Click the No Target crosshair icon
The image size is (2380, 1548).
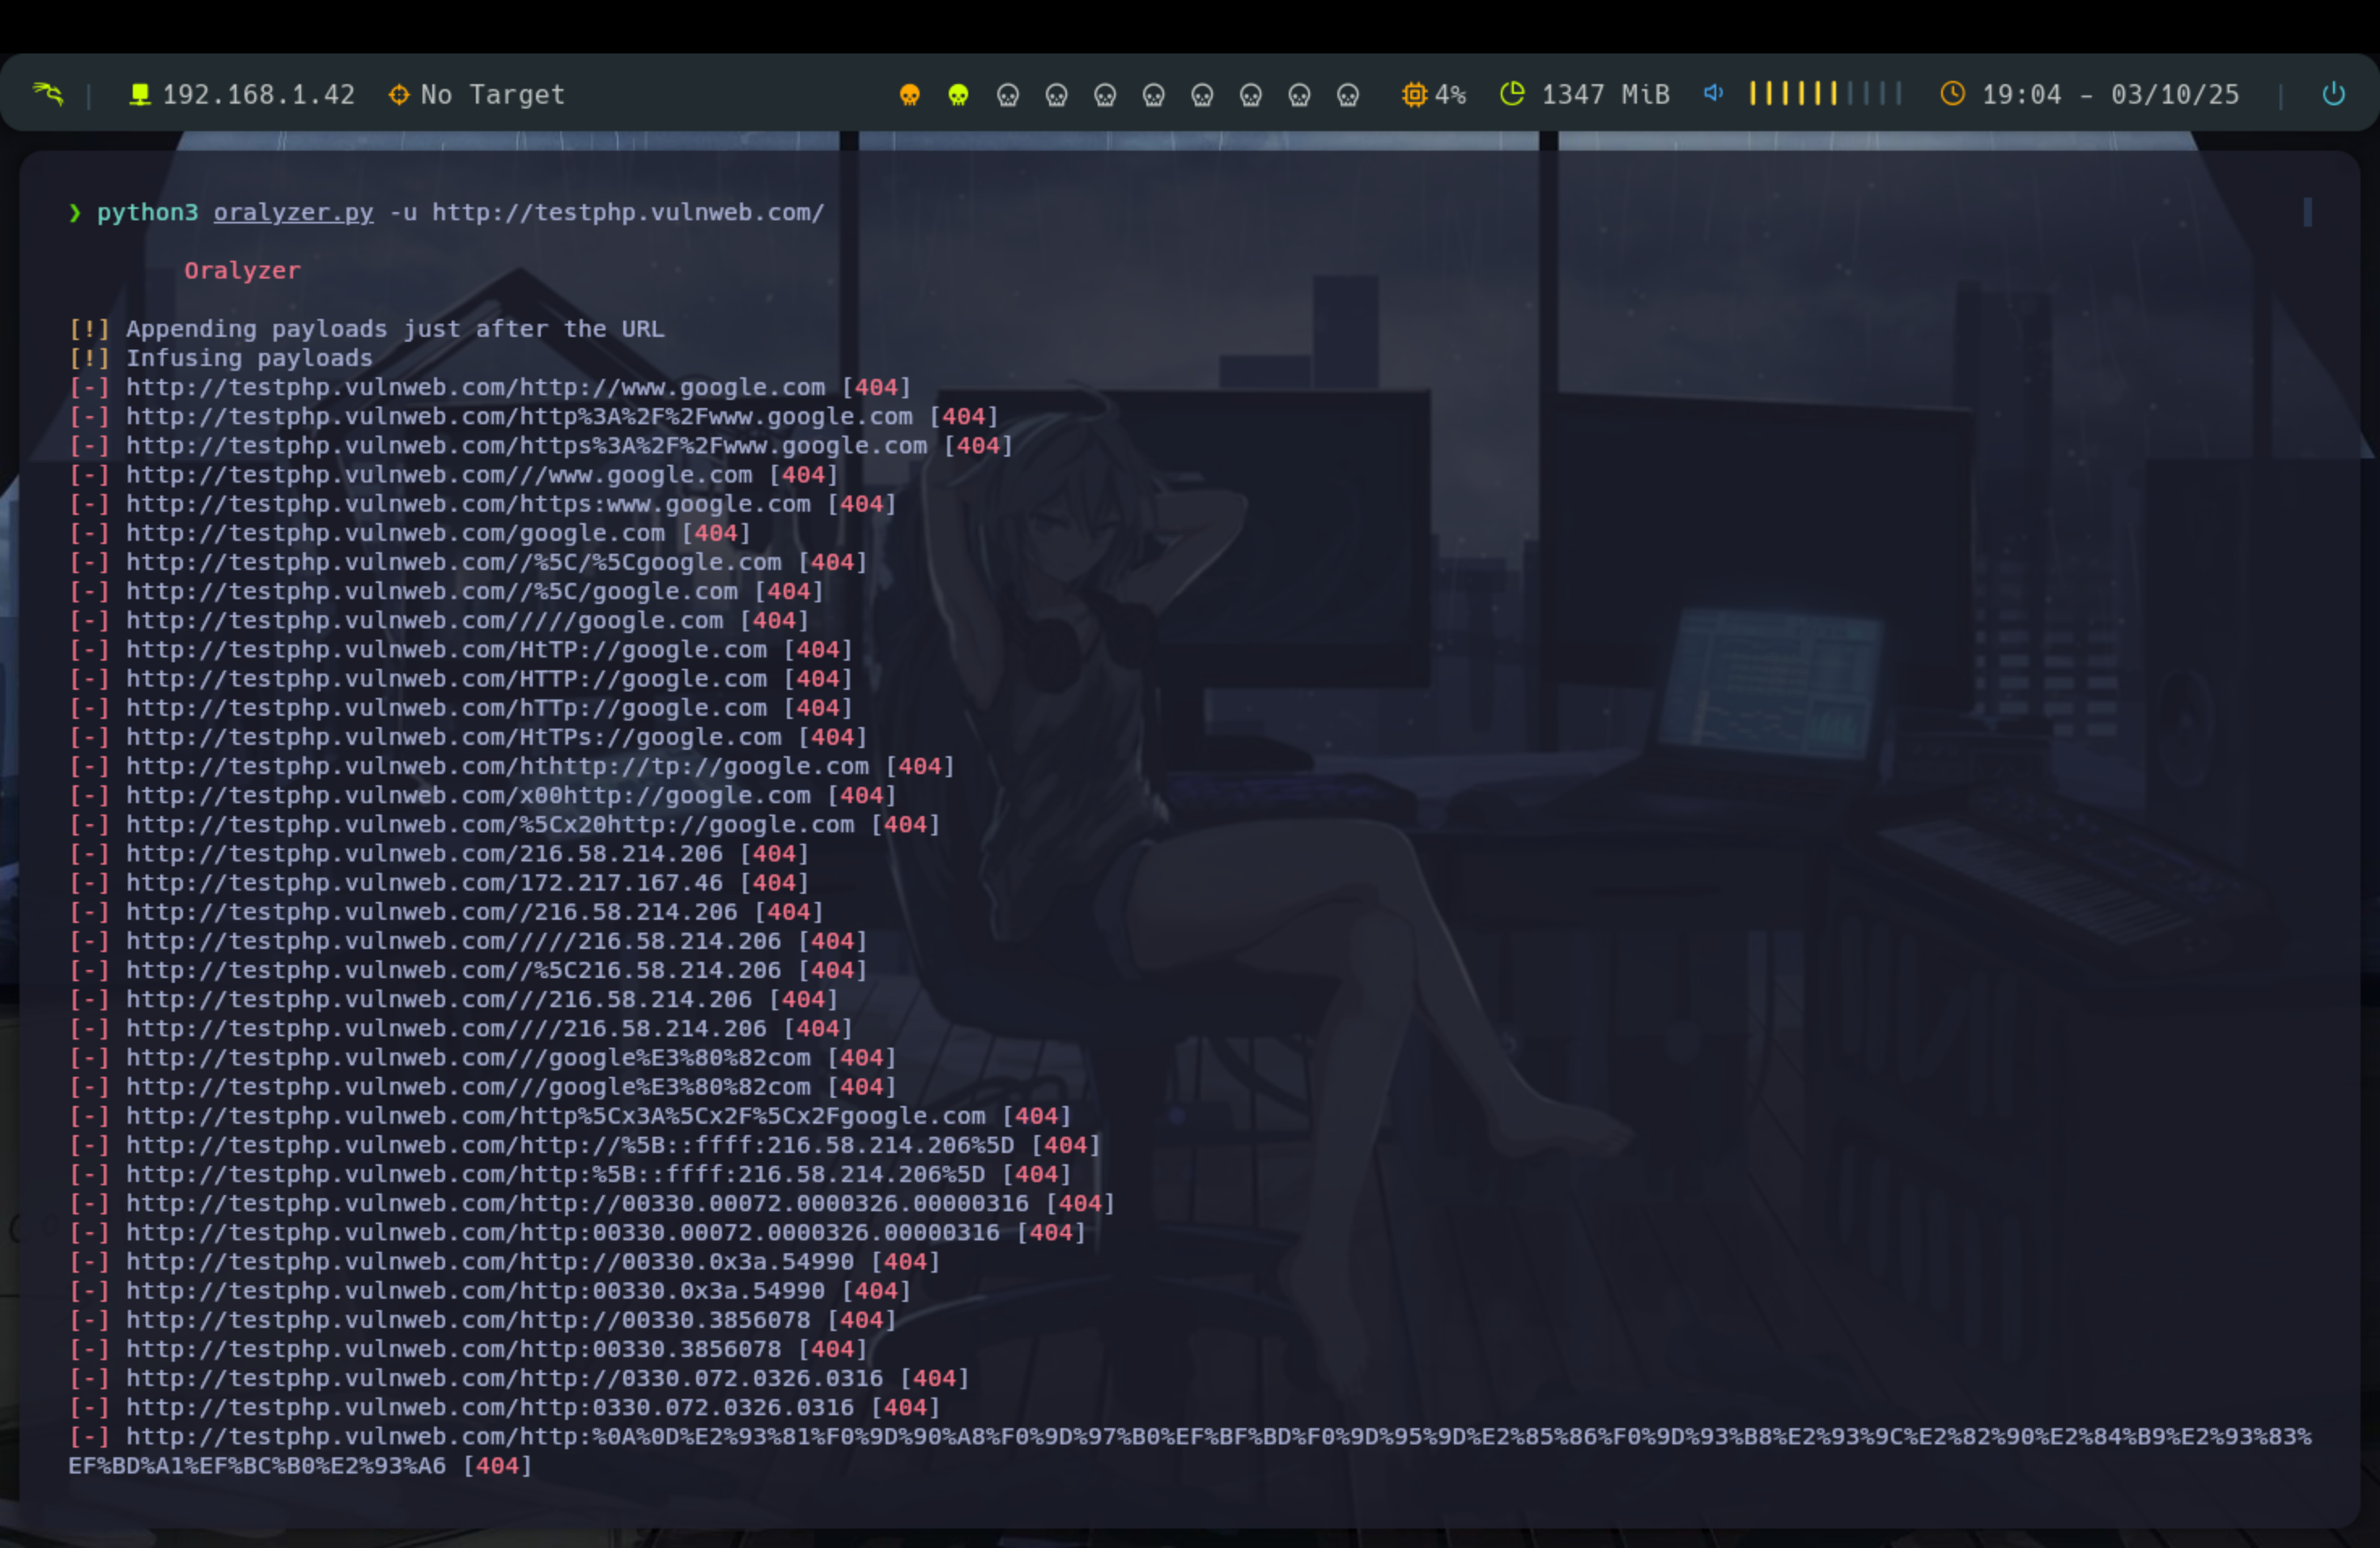[x=399, y=94]
